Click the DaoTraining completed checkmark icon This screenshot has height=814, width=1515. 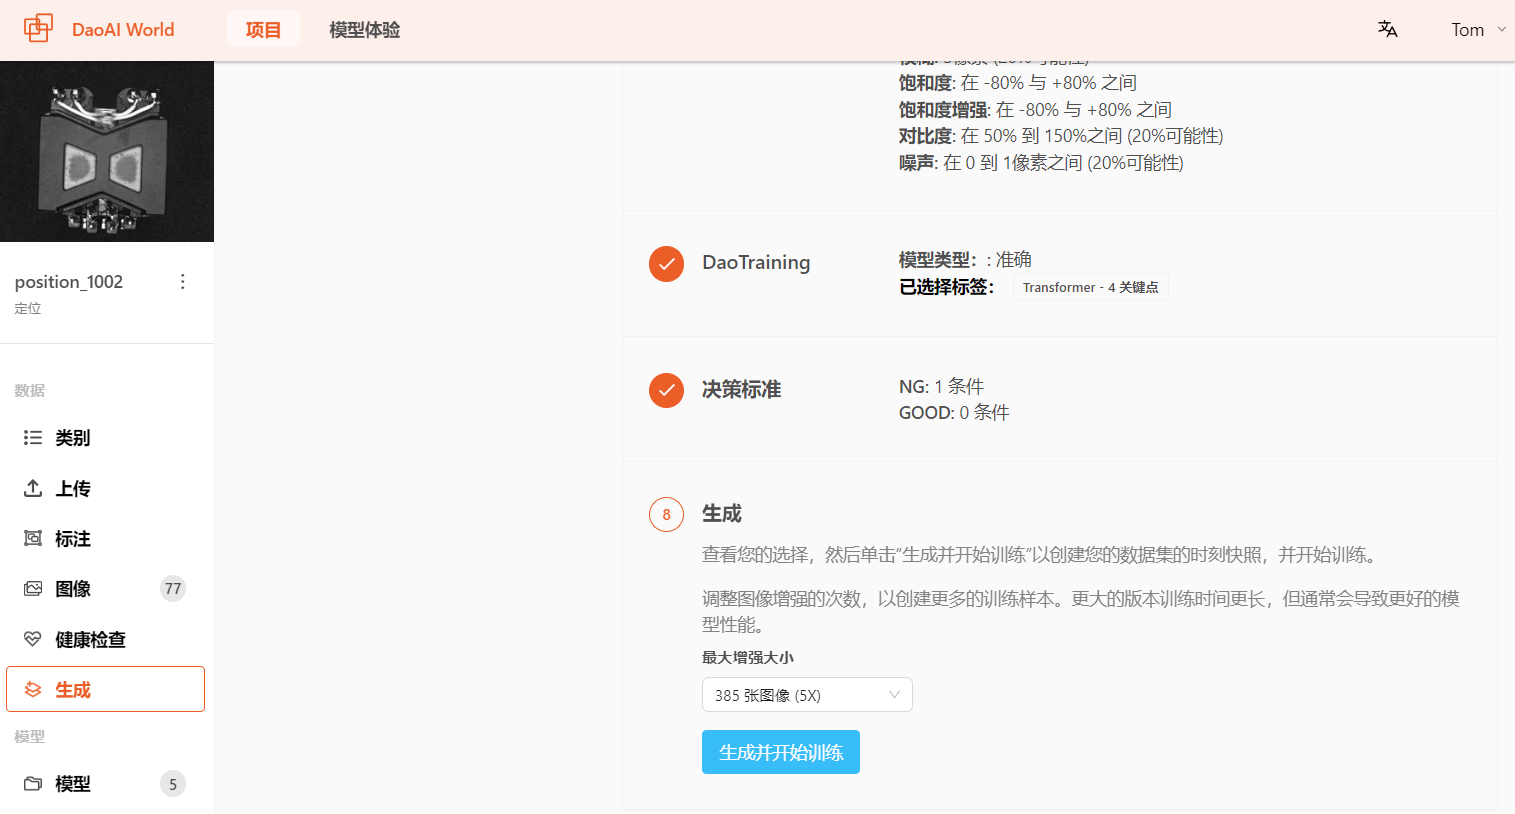click(x=666, y=264)
